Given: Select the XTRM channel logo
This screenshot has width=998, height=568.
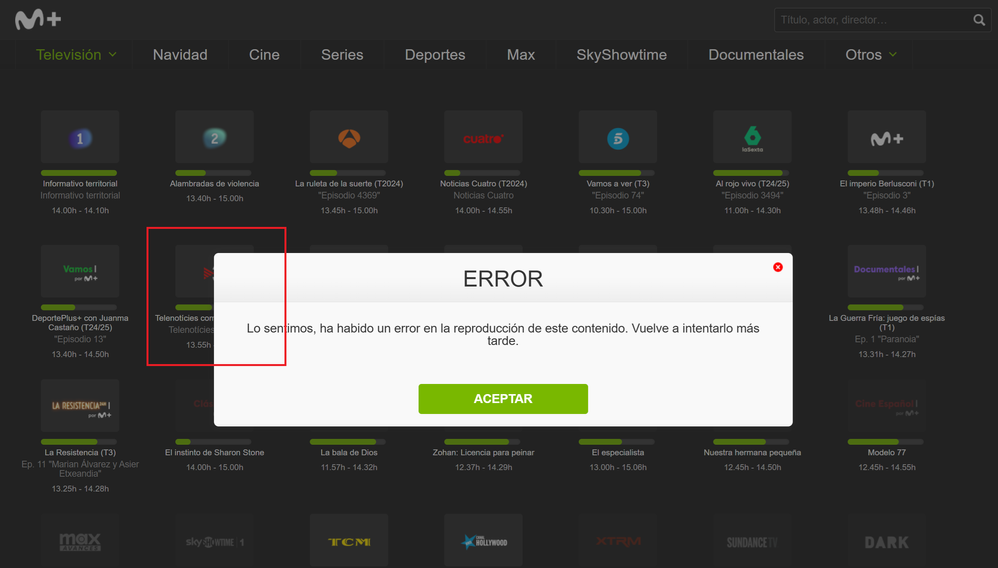Looking at the screenshot, I should pos(618,541).
